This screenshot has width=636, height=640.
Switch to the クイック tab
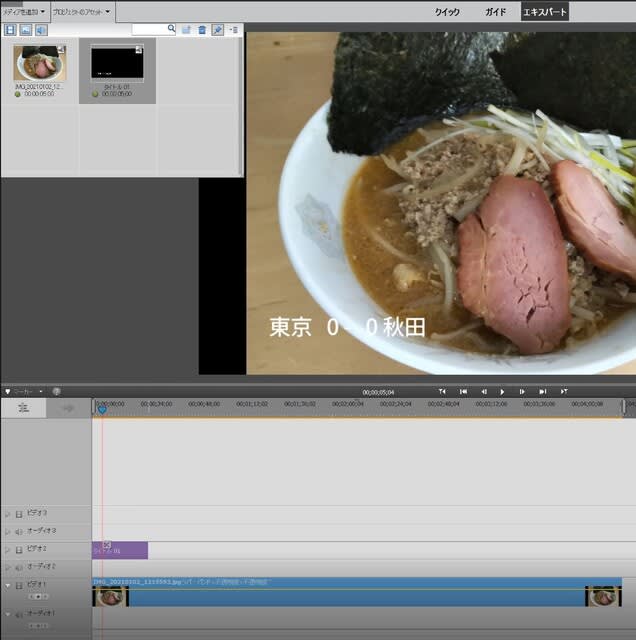(x=447, y=12)
